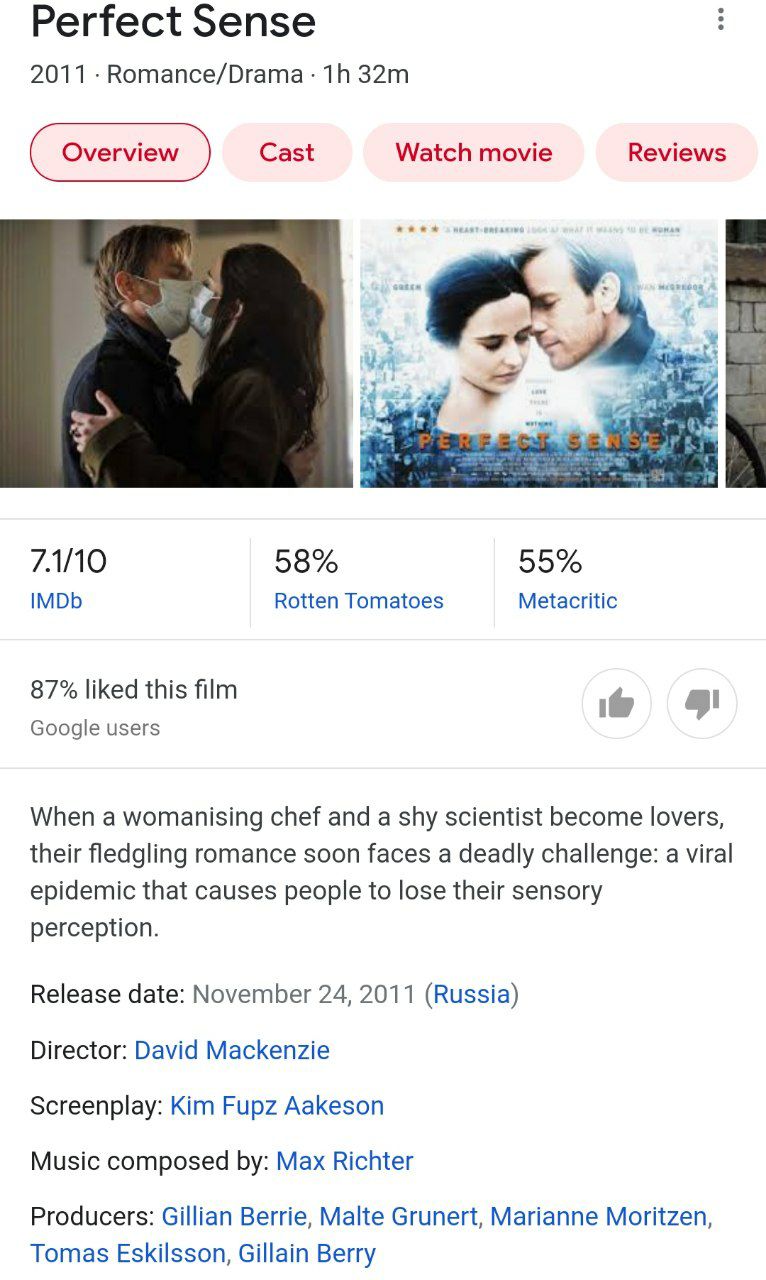Open producer Gillian Berrie link

[234, 1217]
